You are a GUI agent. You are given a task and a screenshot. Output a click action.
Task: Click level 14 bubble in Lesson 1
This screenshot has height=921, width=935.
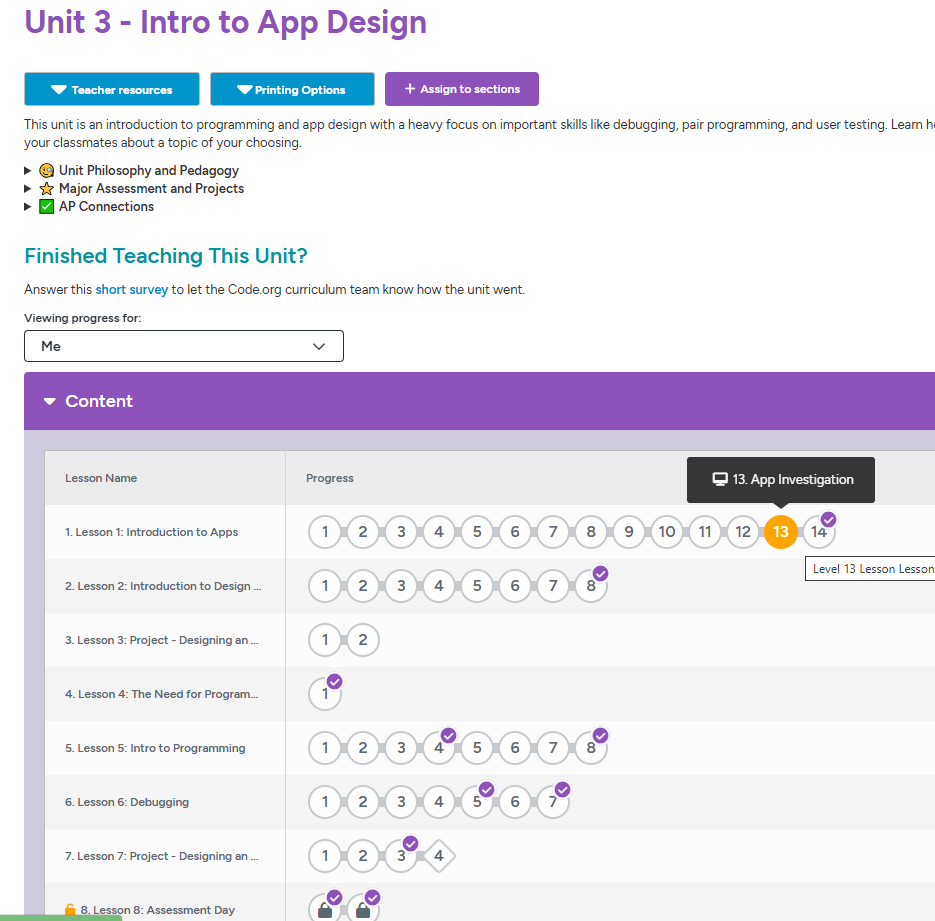(818, 532)
